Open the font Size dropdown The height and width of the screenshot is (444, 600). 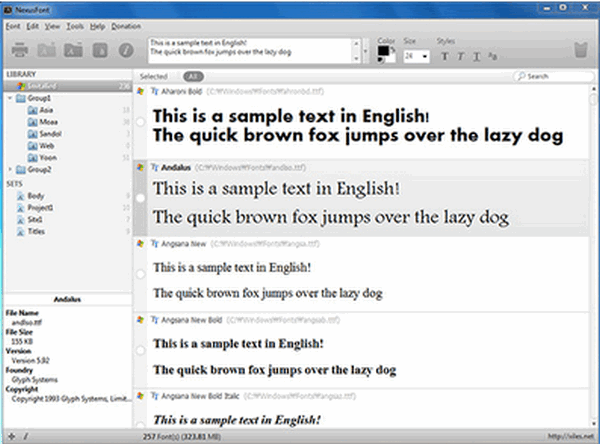[426, 57]
